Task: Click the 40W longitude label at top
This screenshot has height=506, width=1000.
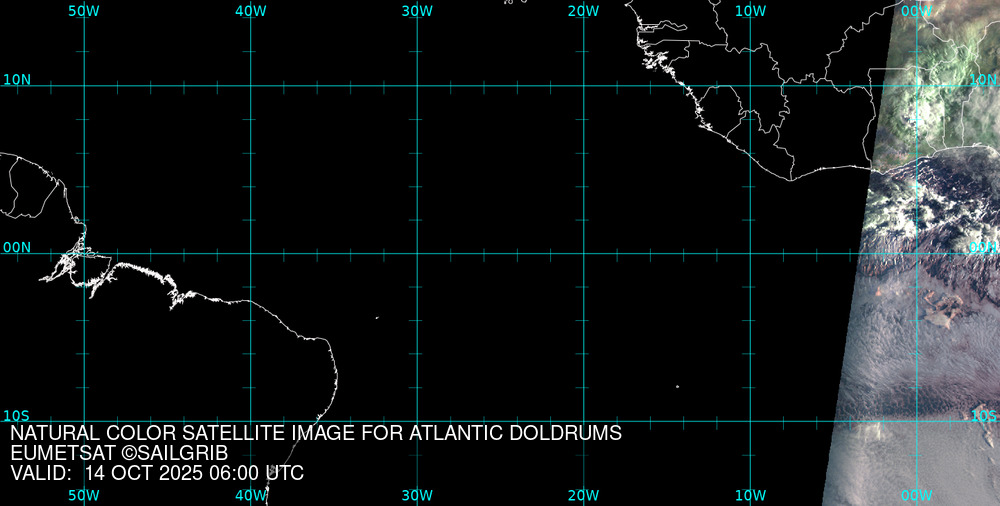Action: [x=250, y=11]
